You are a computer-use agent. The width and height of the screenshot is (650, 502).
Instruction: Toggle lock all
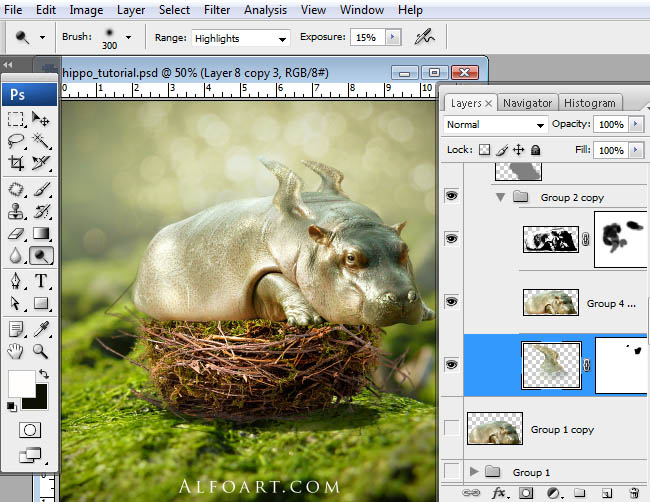(x=536, y=150)
